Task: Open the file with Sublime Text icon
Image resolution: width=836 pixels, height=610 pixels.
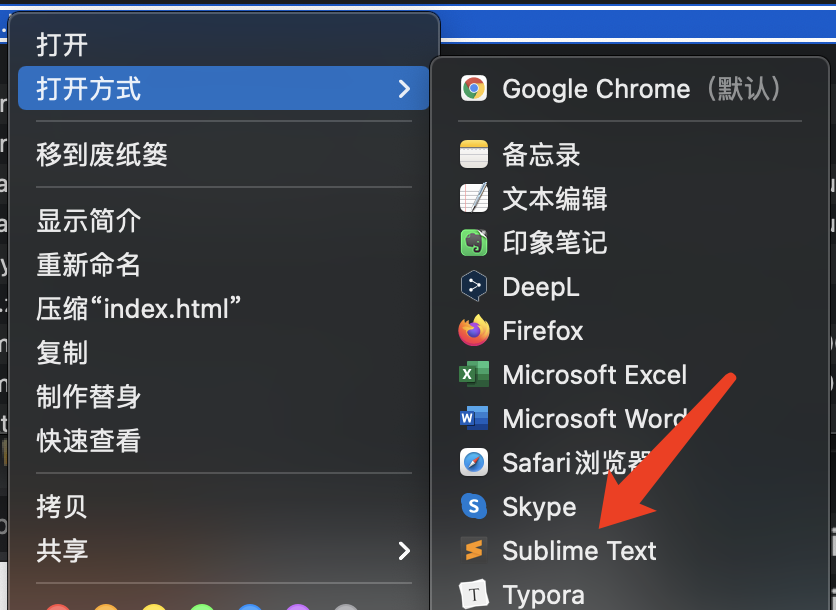Action: point(473,550)
